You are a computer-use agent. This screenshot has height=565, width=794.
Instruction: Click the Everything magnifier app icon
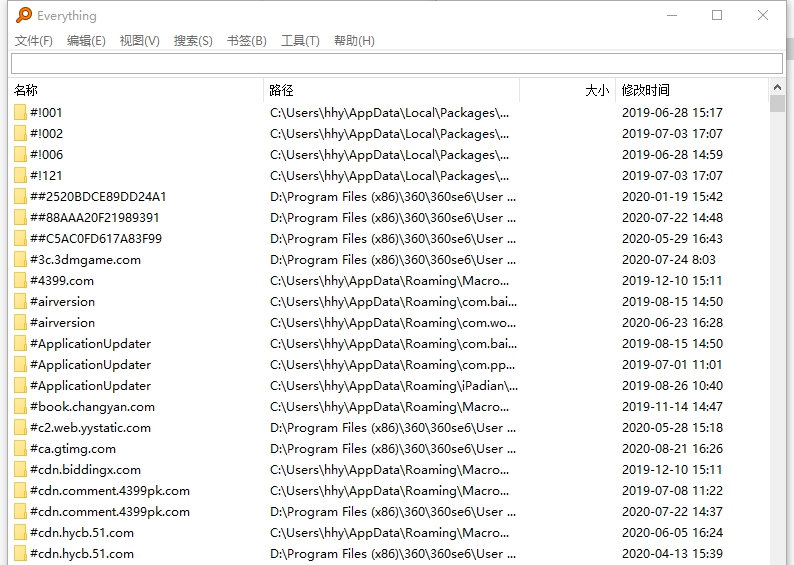click(x=23, y=15)
